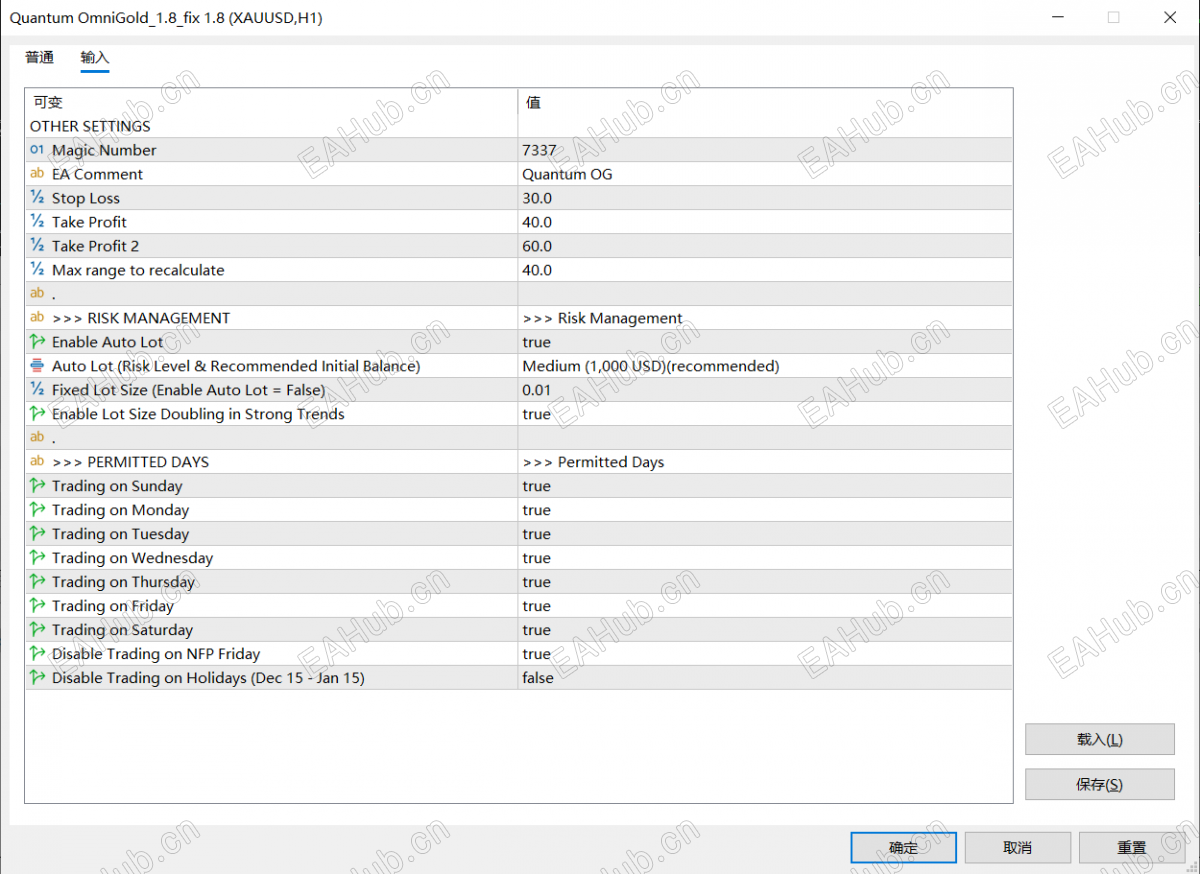Click the boolean icon beside Trading on Saturday
Viewport: 1200px width, 874px height.
[x=37, y=630]
